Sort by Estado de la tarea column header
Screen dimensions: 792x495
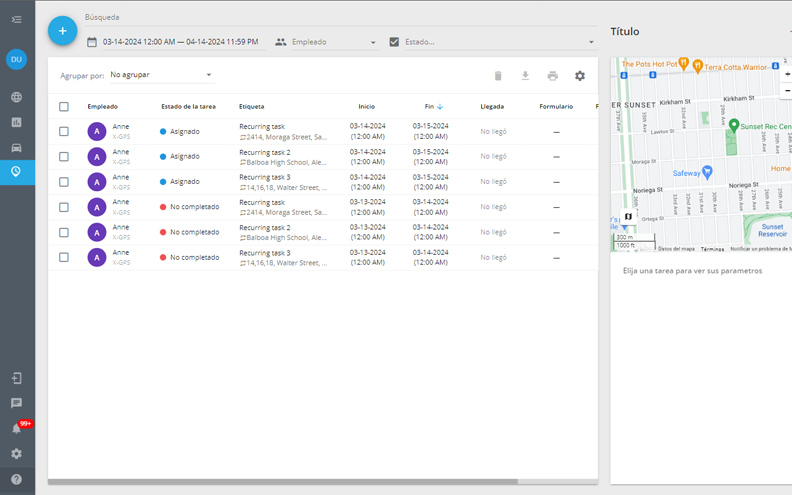click(188, 106)
